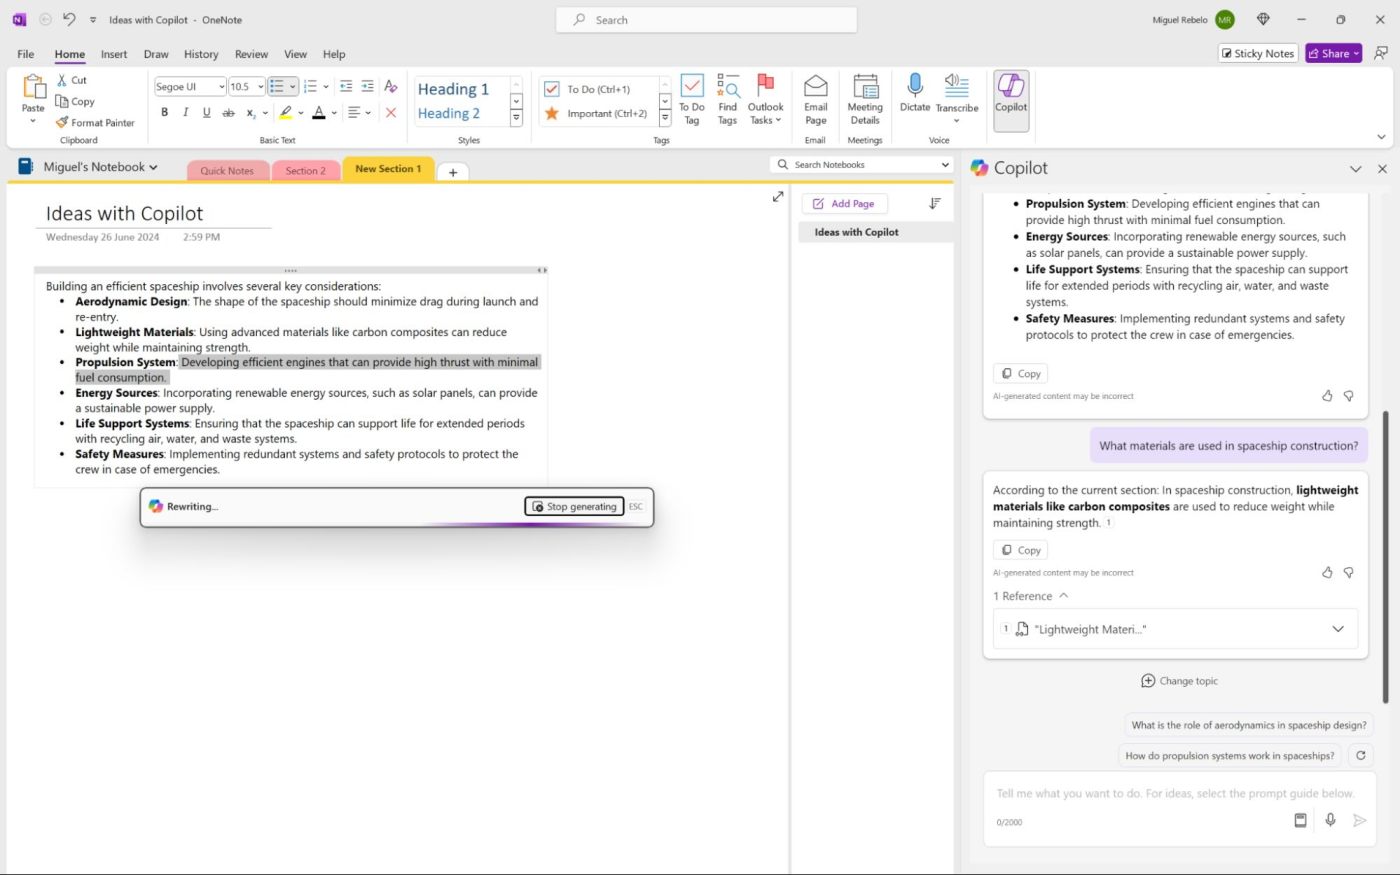The image size is (1400, 875).
Task: Open the Segoe UI font dropdown
Action: pos(221,87)
